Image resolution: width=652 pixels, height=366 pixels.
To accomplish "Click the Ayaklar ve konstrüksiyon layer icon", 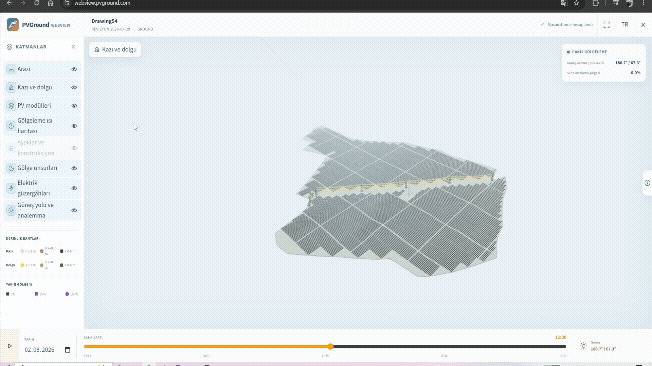I will click(11, 148).
